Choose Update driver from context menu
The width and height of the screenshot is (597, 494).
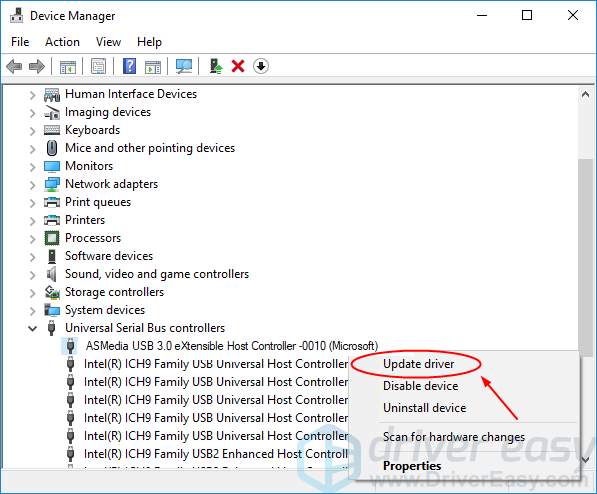point(418,364)
